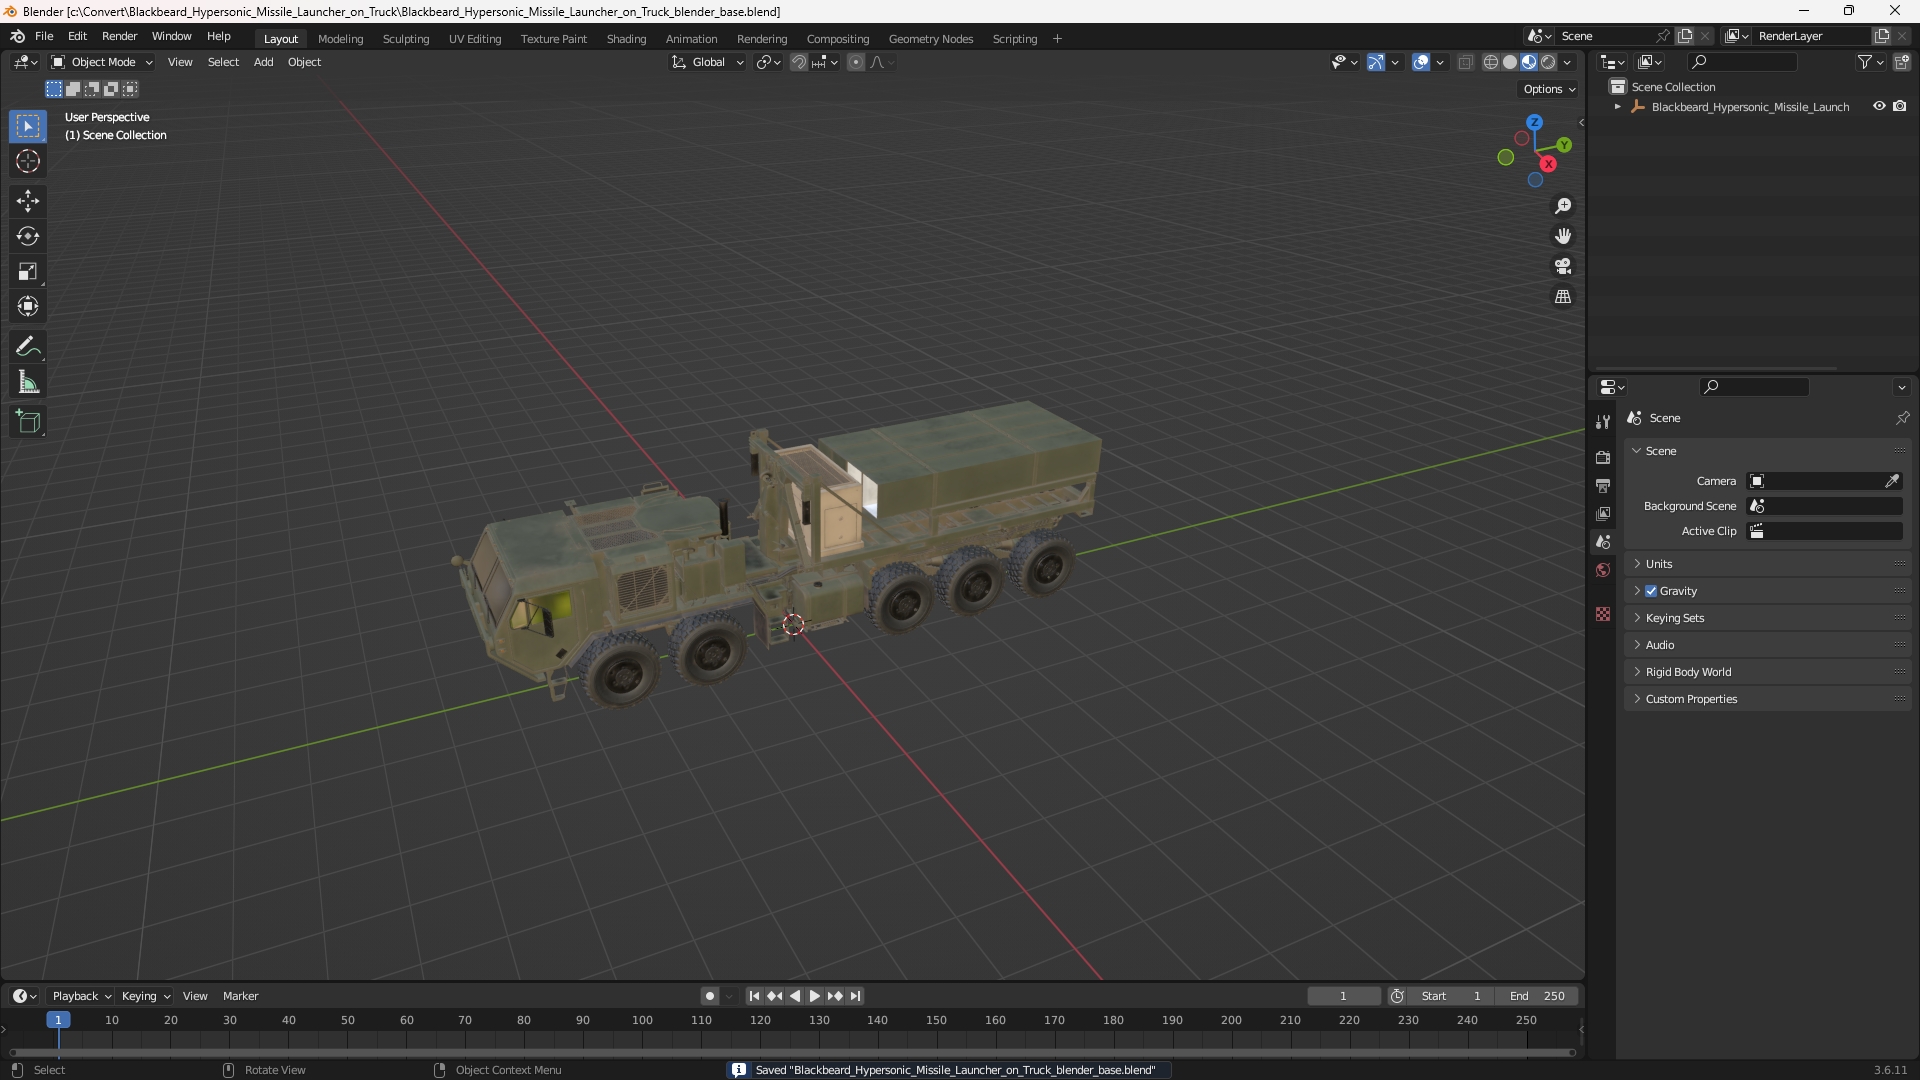Open the Object Mode dropdown
Viewport: 1920px width, 1080px height.
[101, 62]
